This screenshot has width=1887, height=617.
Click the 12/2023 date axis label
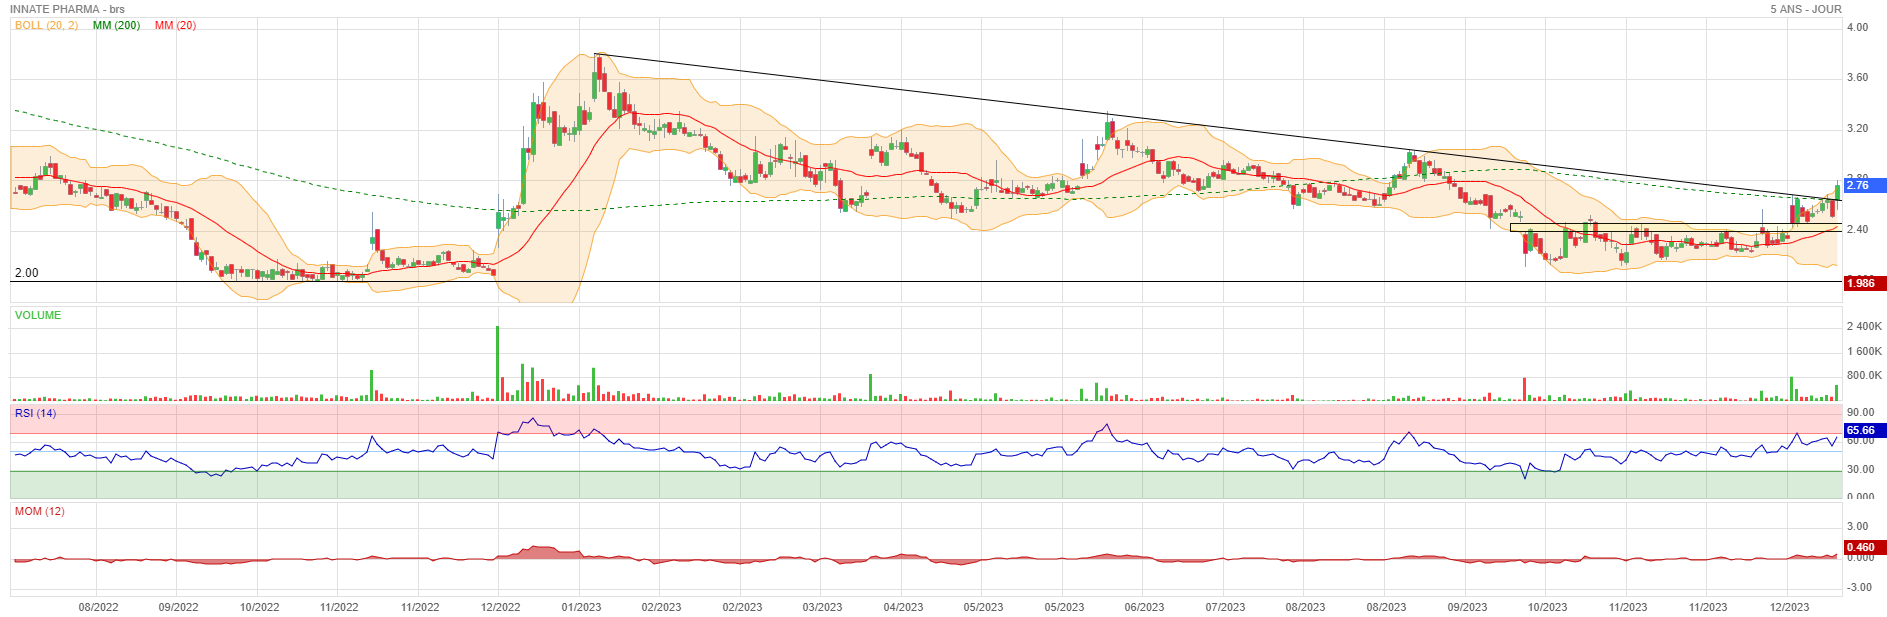pyautogui.click(x=1789, y=607)
